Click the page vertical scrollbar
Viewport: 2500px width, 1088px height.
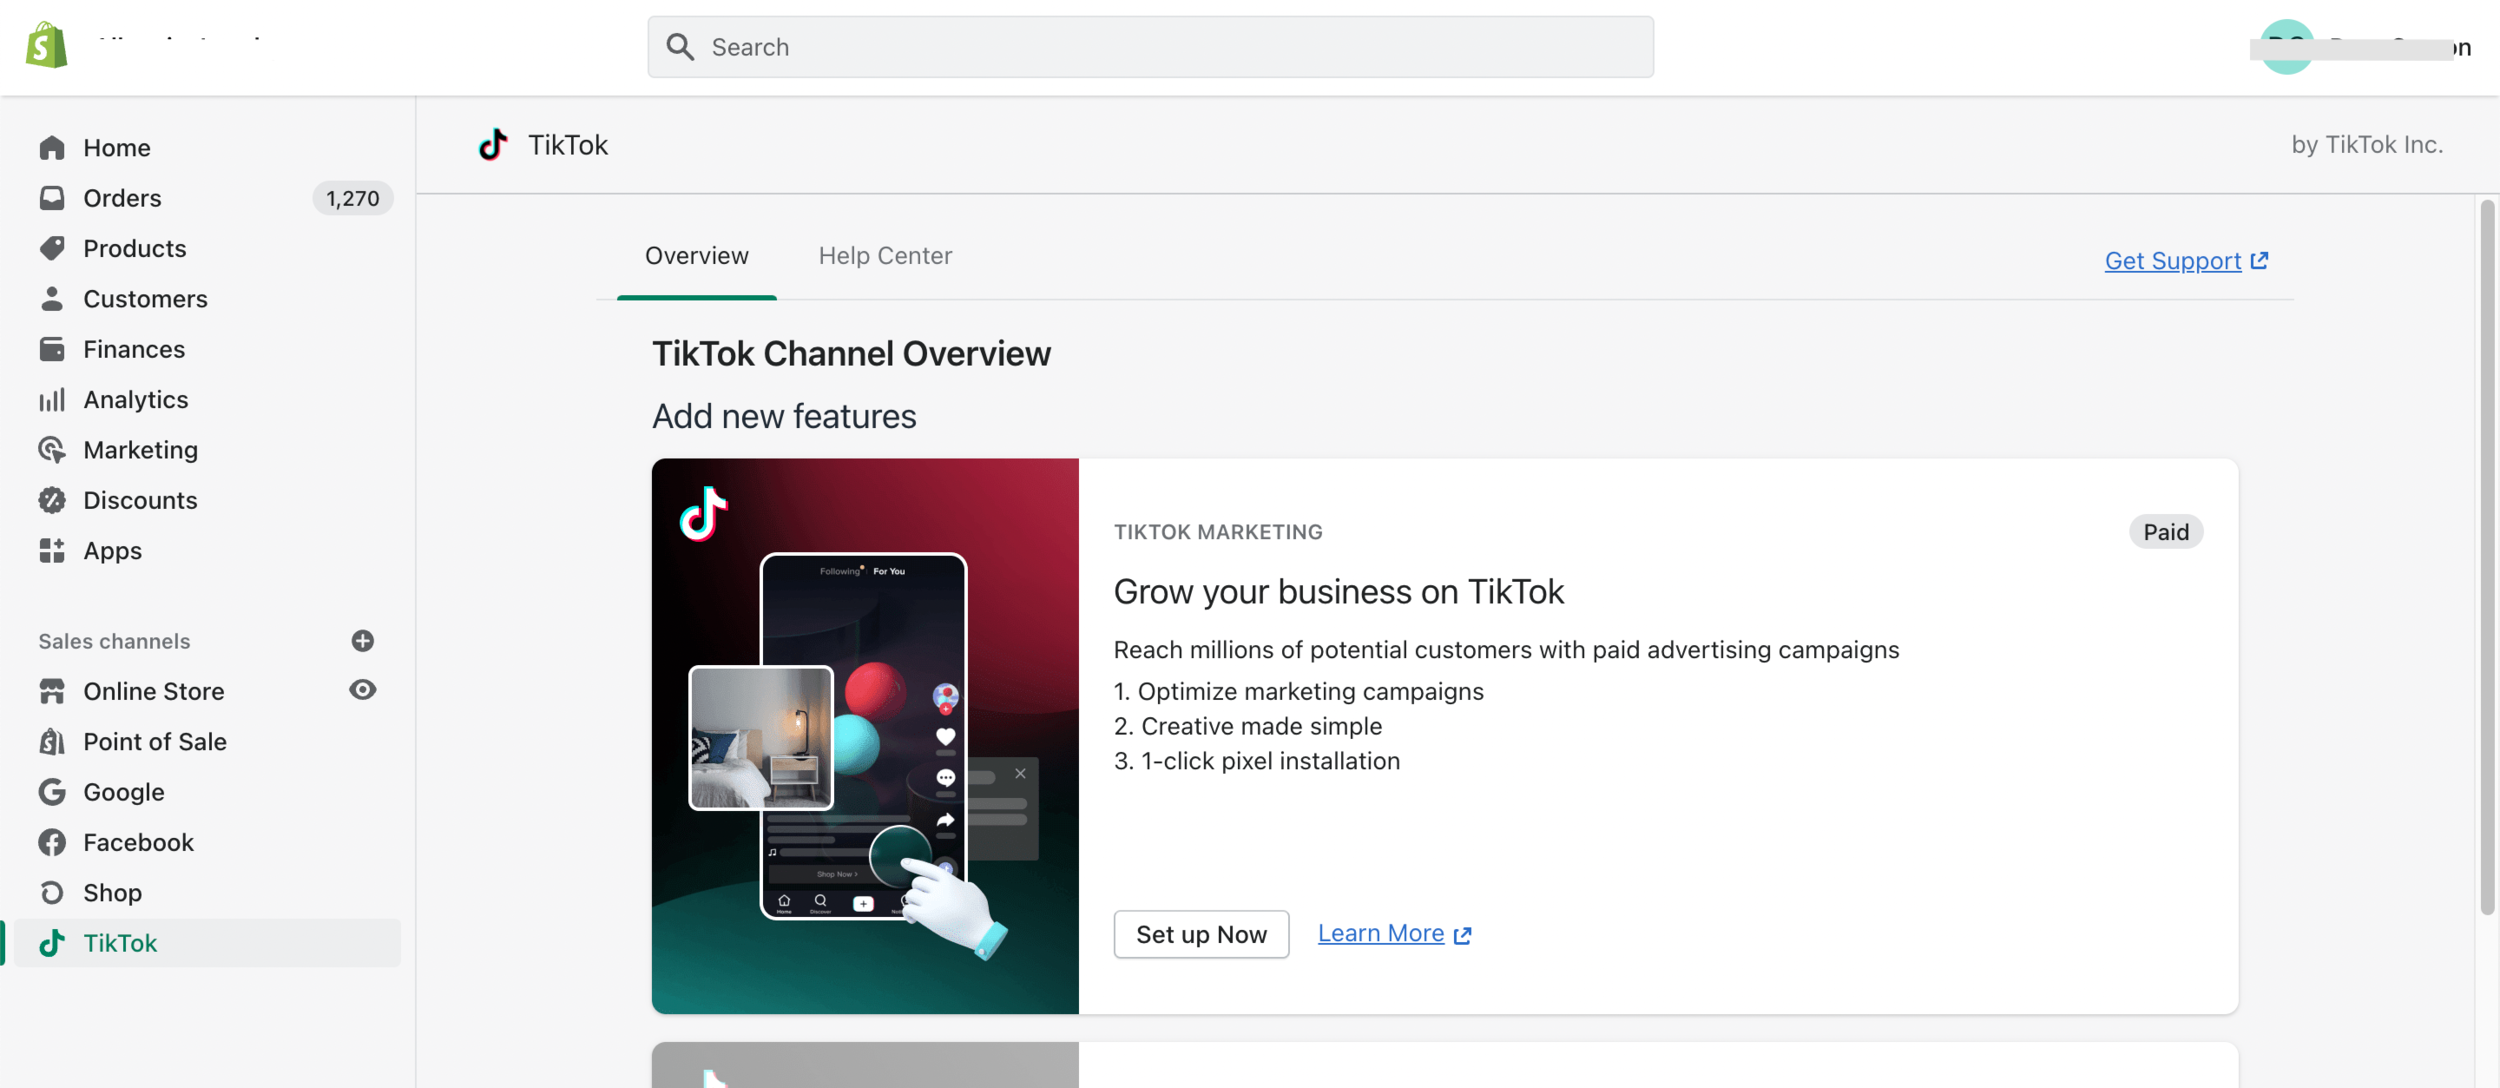[x=2487, y=557]
